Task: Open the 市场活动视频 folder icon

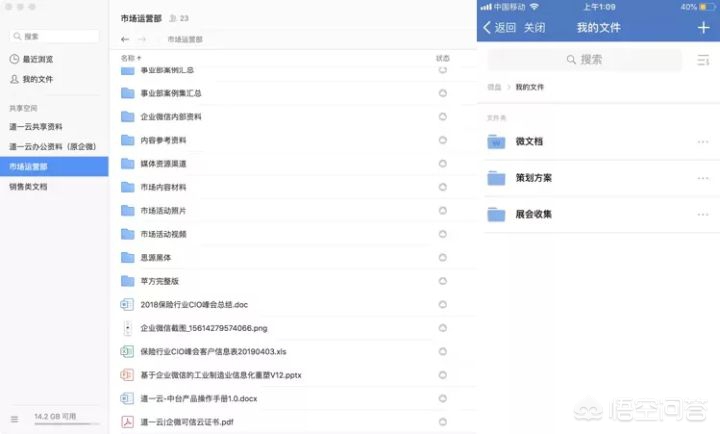Action: [x=127, y=234]
